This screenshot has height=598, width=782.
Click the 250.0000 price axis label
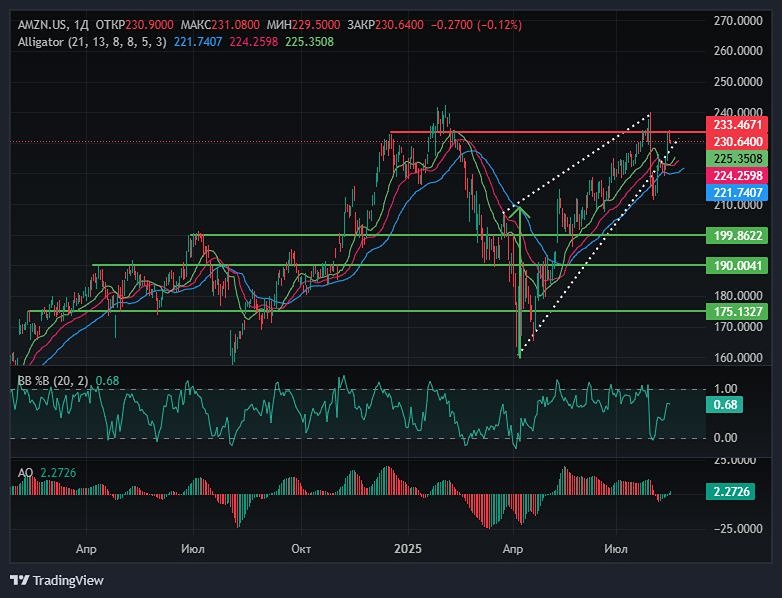(738, 81)
